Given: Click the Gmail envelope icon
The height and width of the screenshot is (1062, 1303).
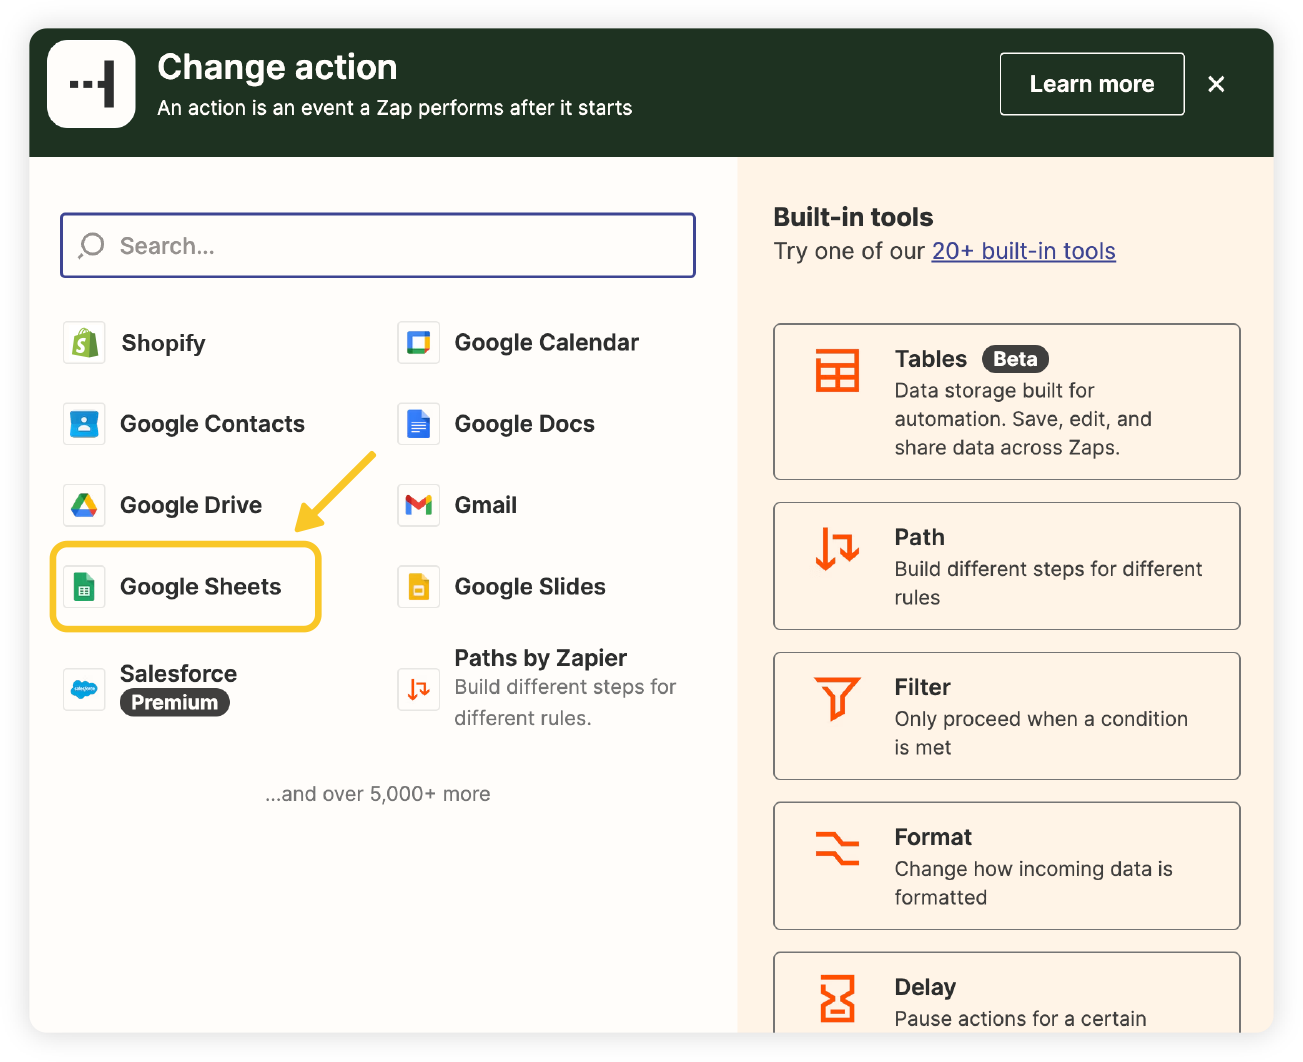Looking at the screenshot, I should [418, 505].
